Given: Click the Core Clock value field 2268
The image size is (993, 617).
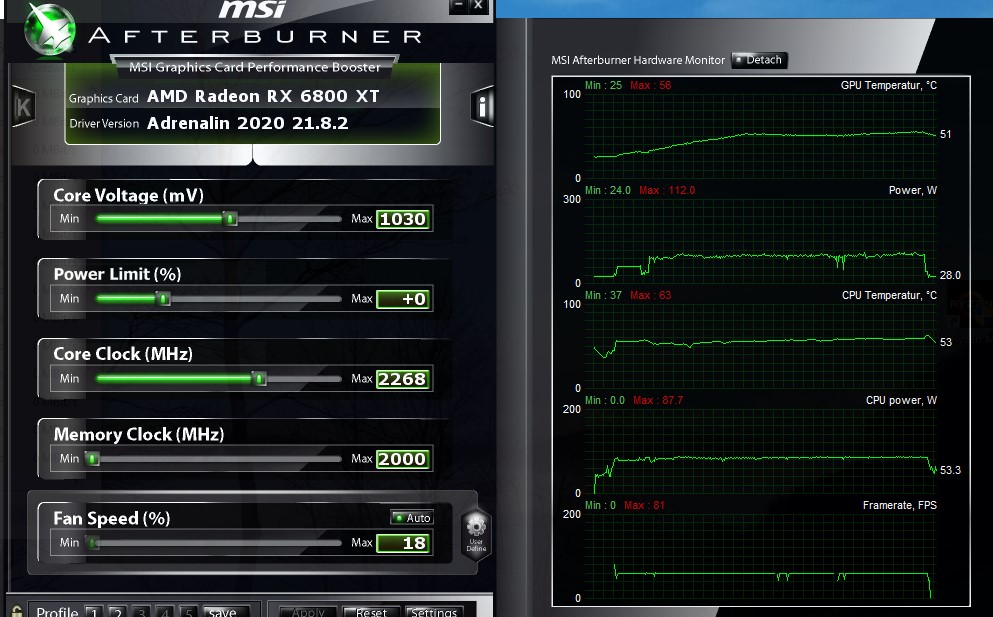Looking at the screenshot, I should coord(403,379).
